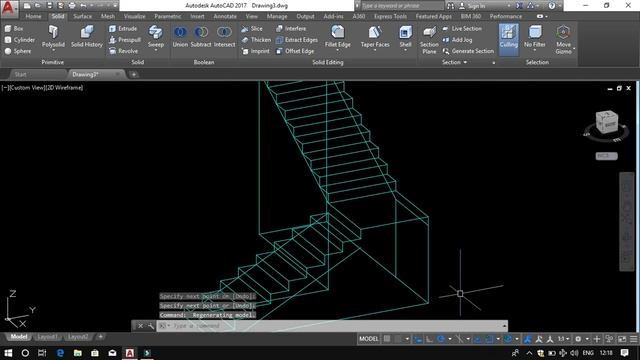Image resolution: width=640 pixels, height=360 pixels.
Task: Toggle Live Section on
Action: pyautogui.click(x=462, y=29)
